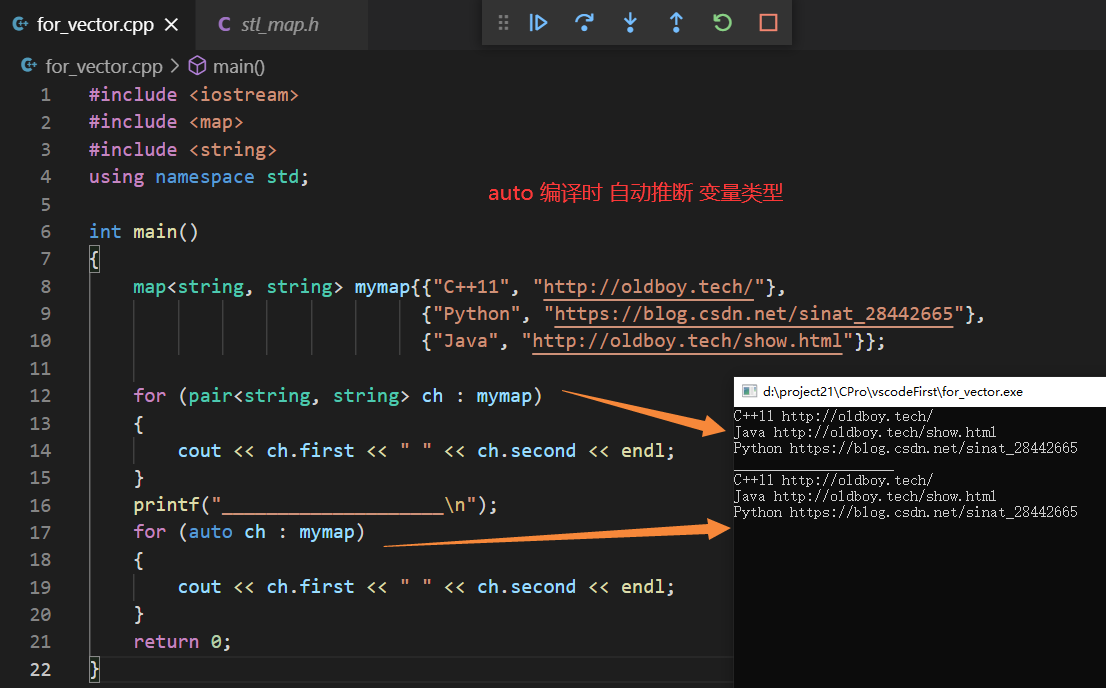Click the 'mymap' variable on line 8
This screenshot has height=688, width=1106.
[382, 286]
